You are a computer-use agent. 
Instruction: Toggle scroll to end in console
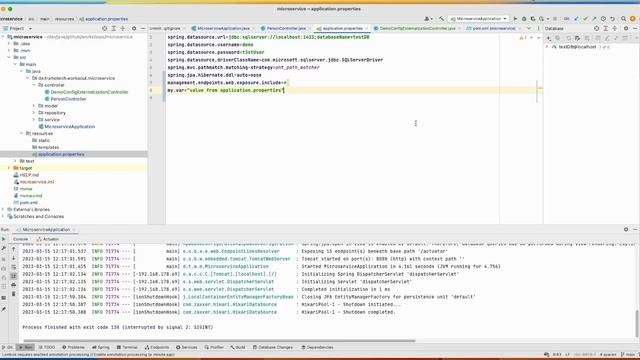click(x=13, y=276)
